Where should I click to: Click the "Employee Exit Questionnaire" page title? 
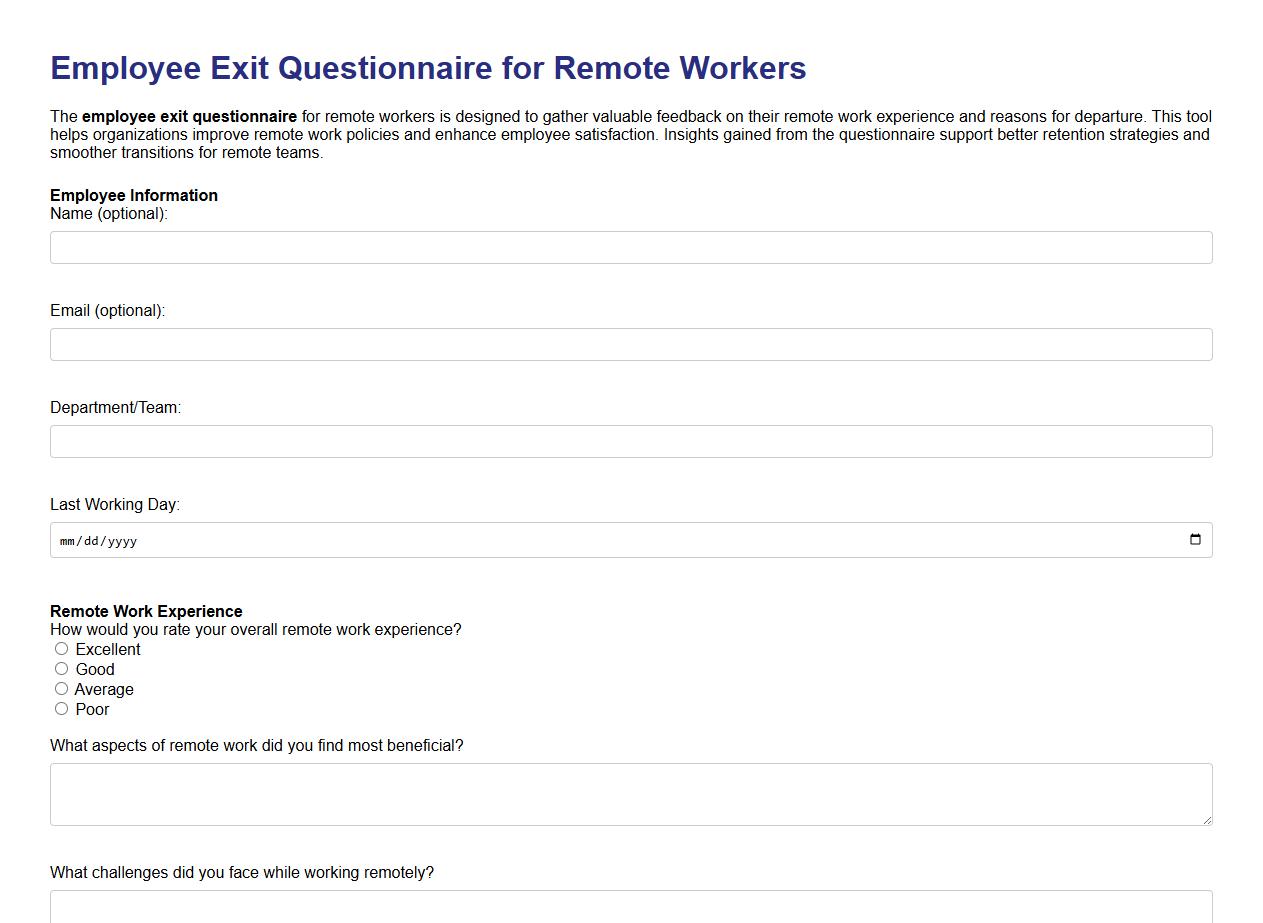[427, 68]
